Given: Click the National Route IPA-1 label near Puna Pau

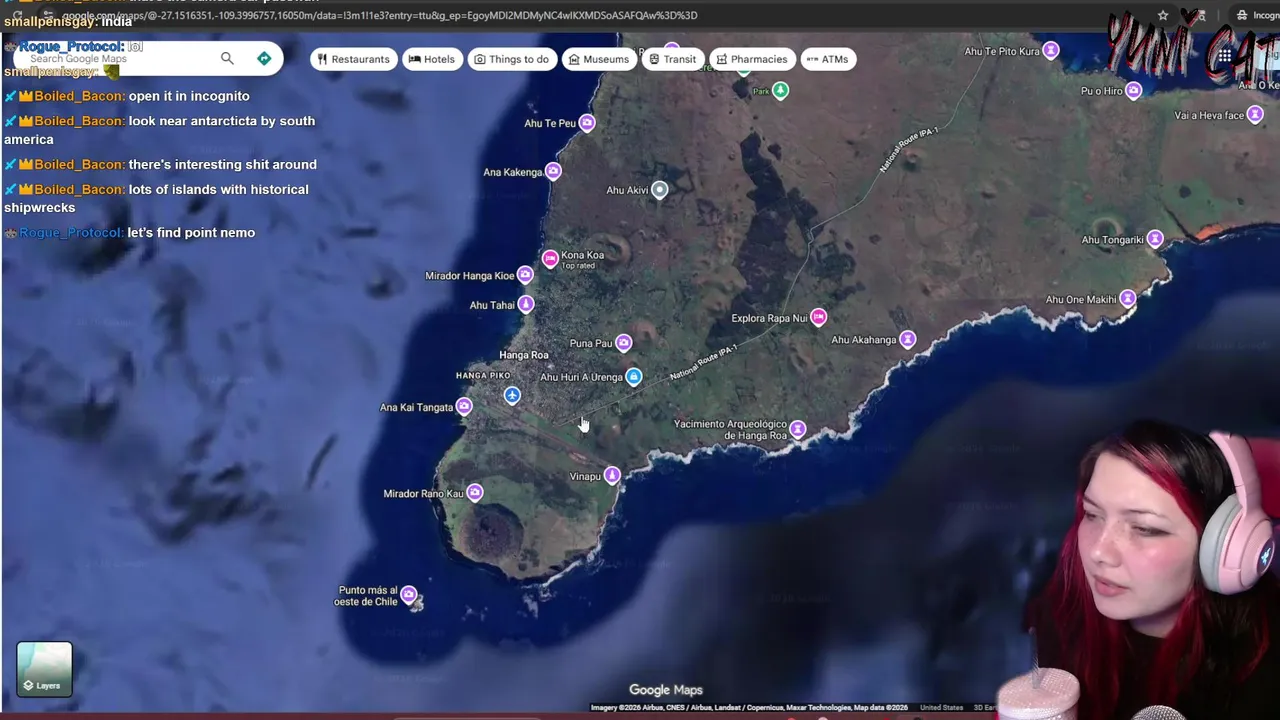Looking at the screenshot, I should pyautogui.click(x=703, y=362).
